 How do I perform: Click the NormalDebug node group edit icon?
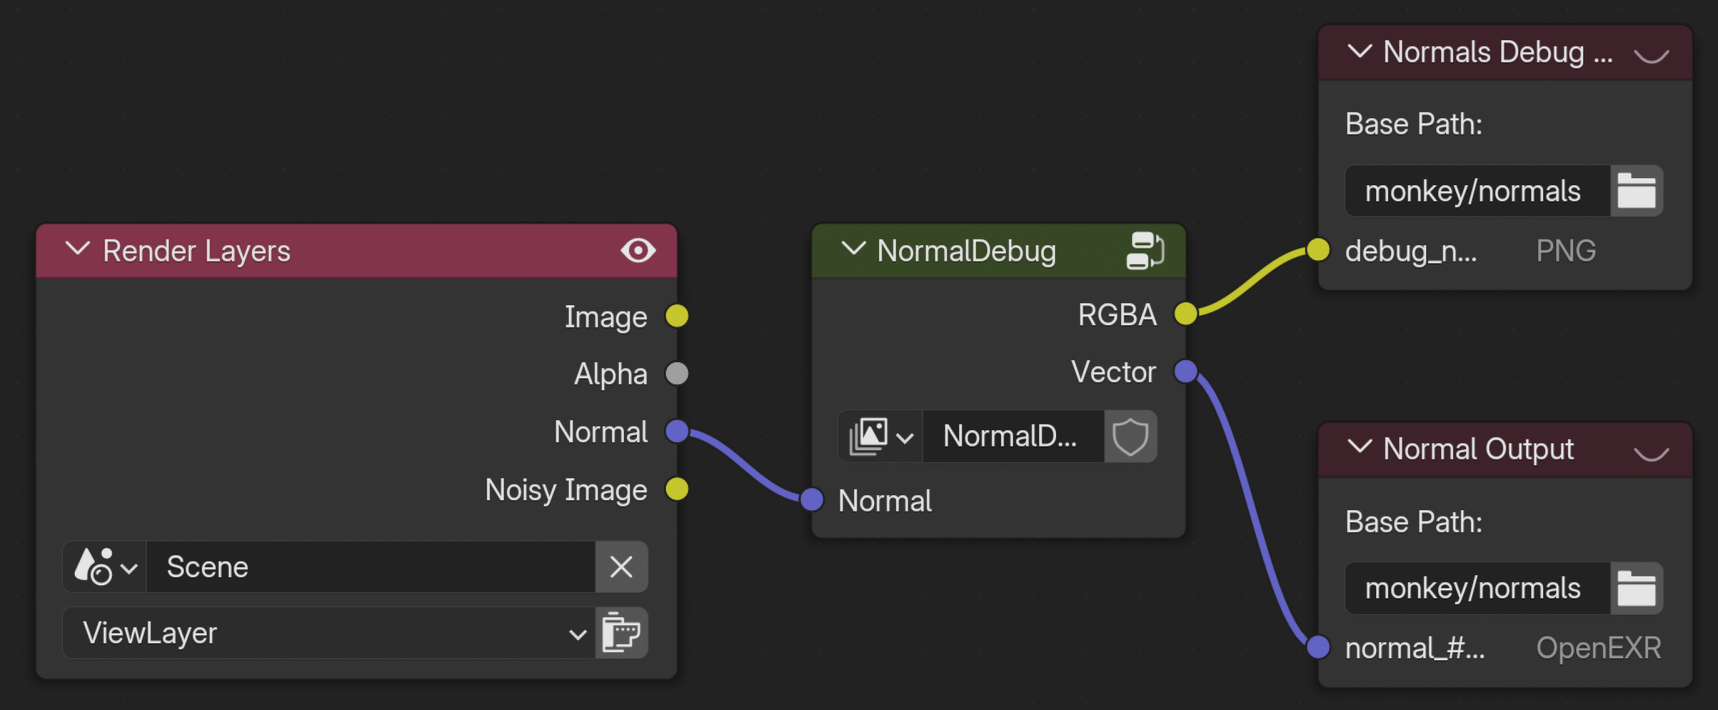point(1145,250)
